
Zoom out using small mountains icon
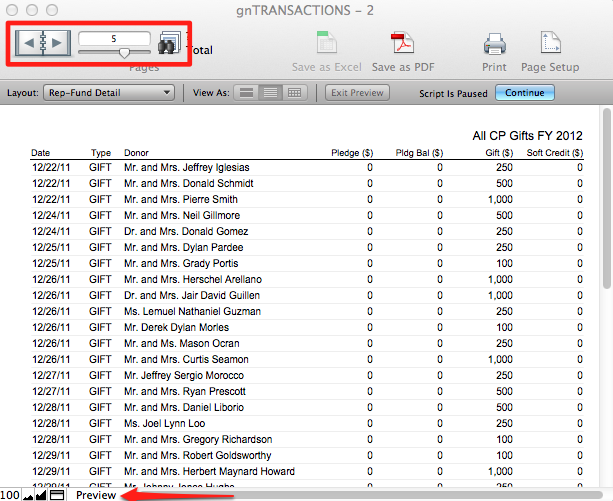coord(28,495)
